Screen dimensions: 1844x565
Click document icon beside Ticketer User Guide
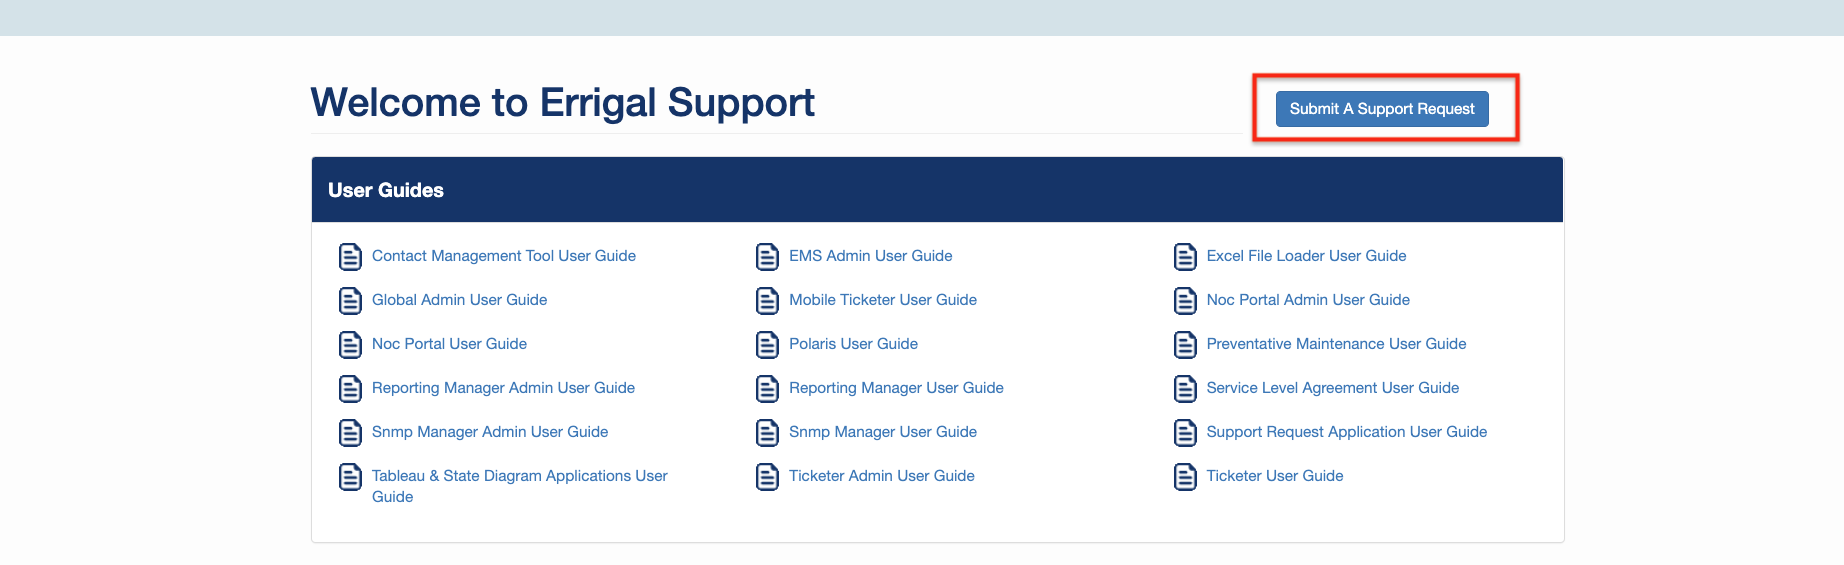(1185, 477)
